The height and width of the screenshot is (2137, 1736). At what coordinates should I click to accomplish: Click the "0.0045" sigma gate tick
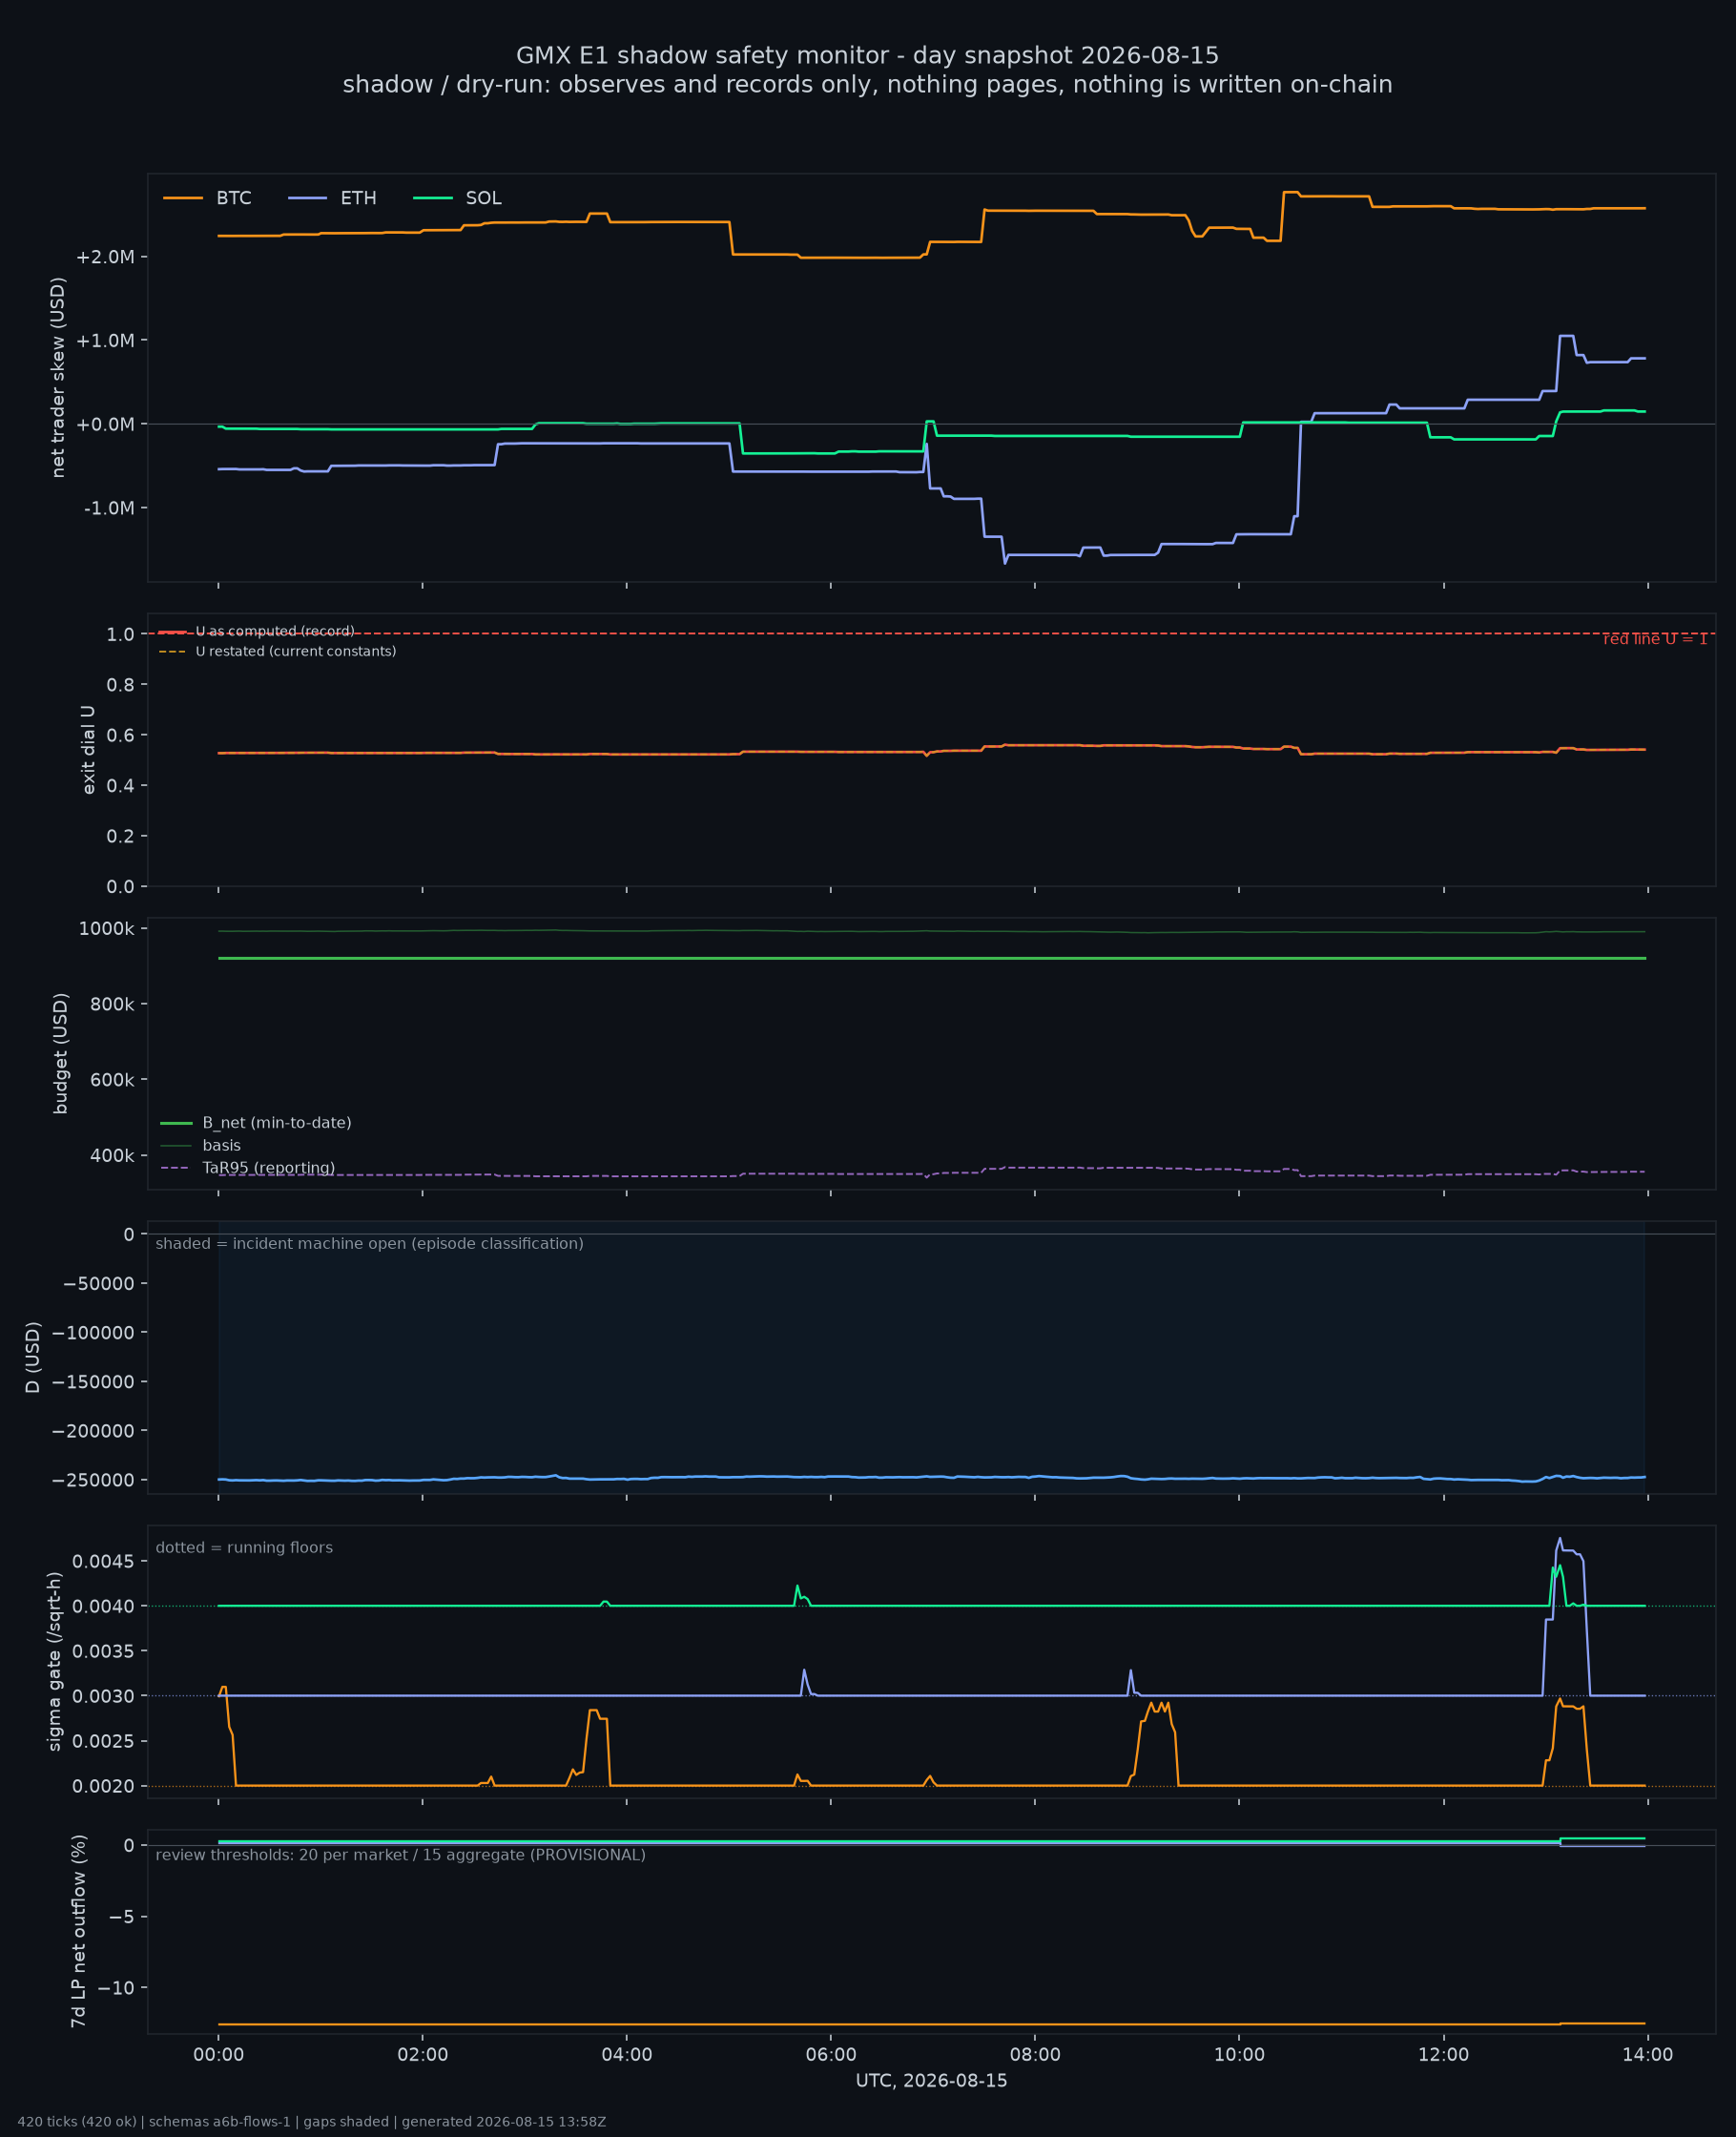pyautogui.click(x=103, y=1561)
